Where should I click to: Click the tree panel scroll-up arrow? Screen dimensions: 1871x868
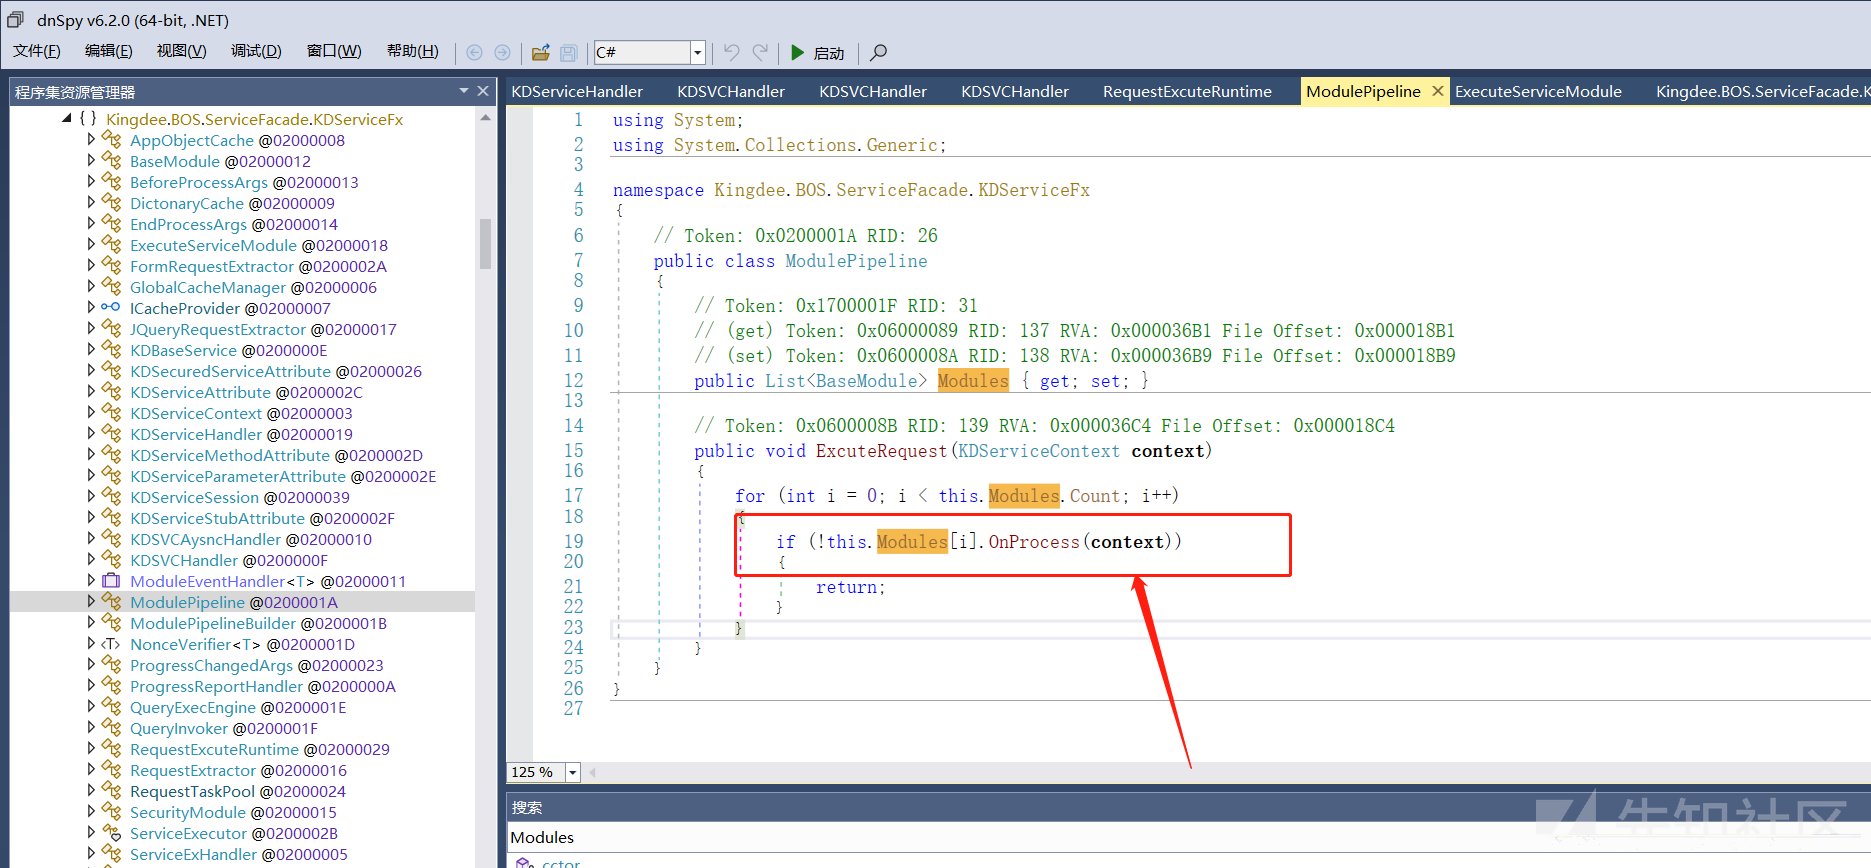[x=485, y=117]
